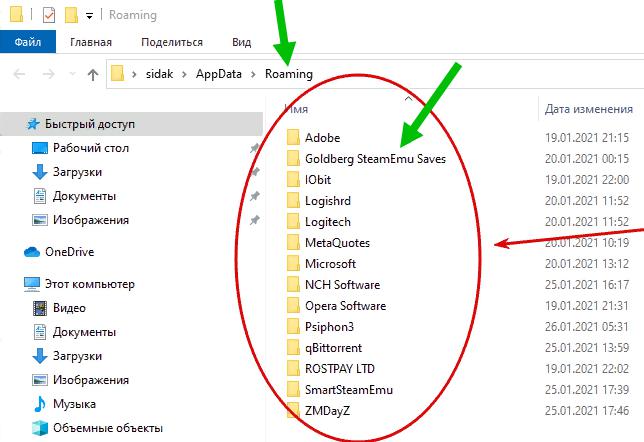Image resolution: width=644 pixels, height=442 pixels.
Task: Click the Properties checkmark icon in title bar
Action: (48, 15)
